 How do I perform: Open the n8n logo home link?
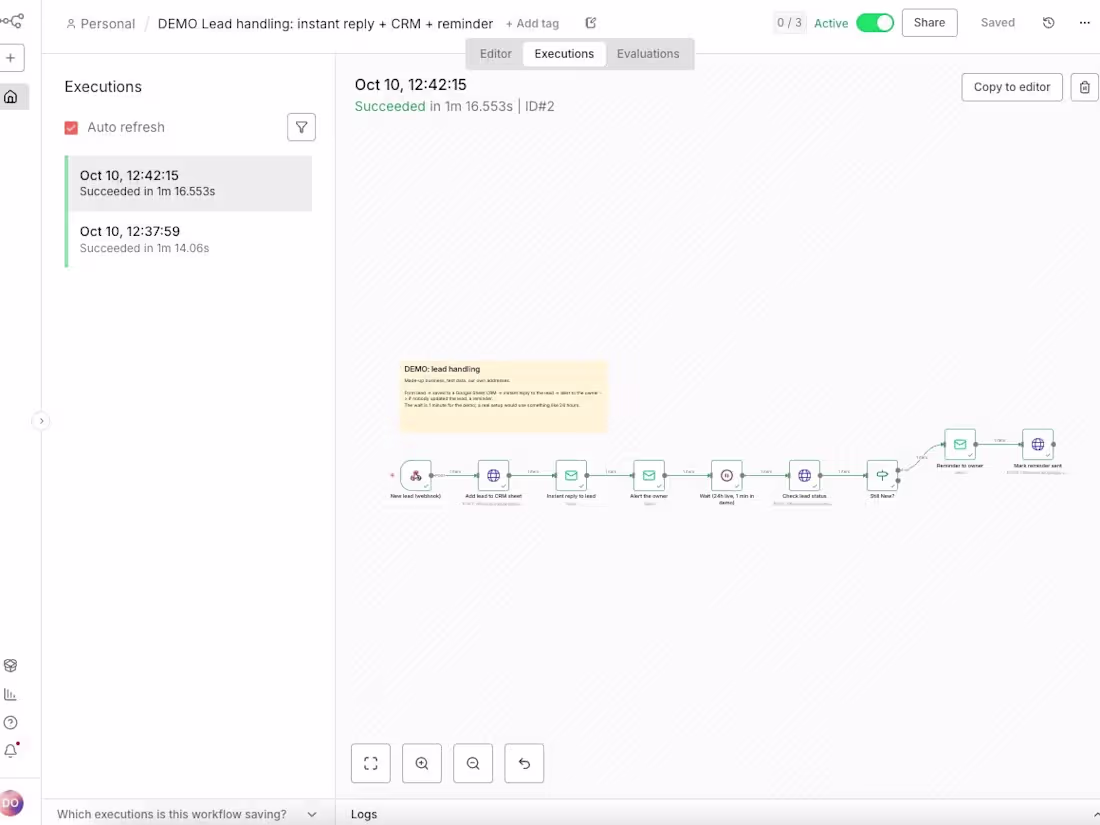tap(11, 21)
